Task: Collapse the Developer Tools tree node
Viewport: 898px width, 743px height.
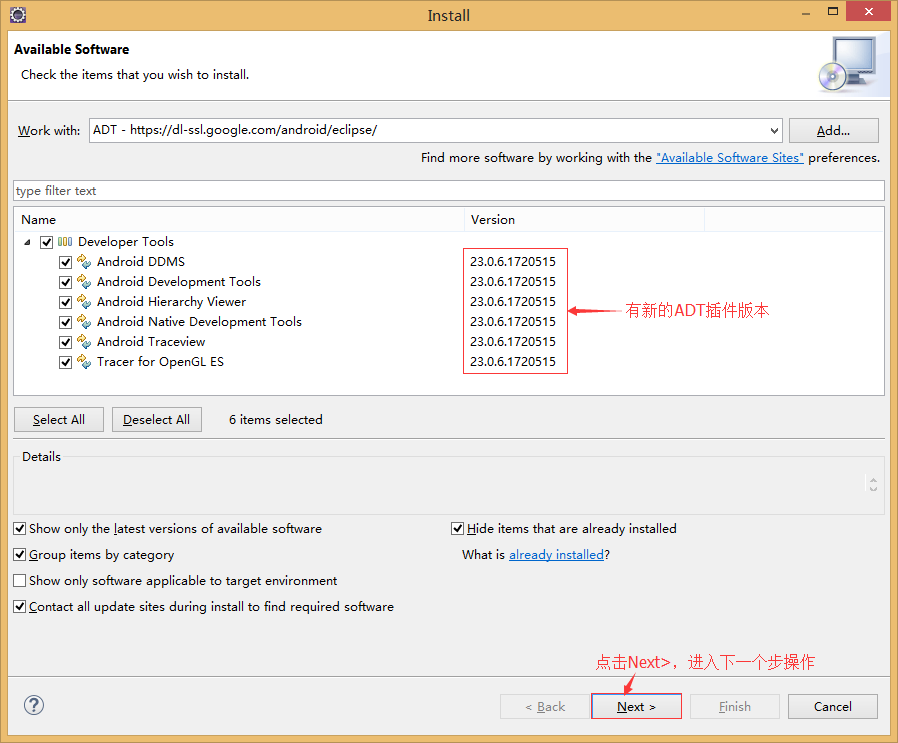Action: [27, 242]
